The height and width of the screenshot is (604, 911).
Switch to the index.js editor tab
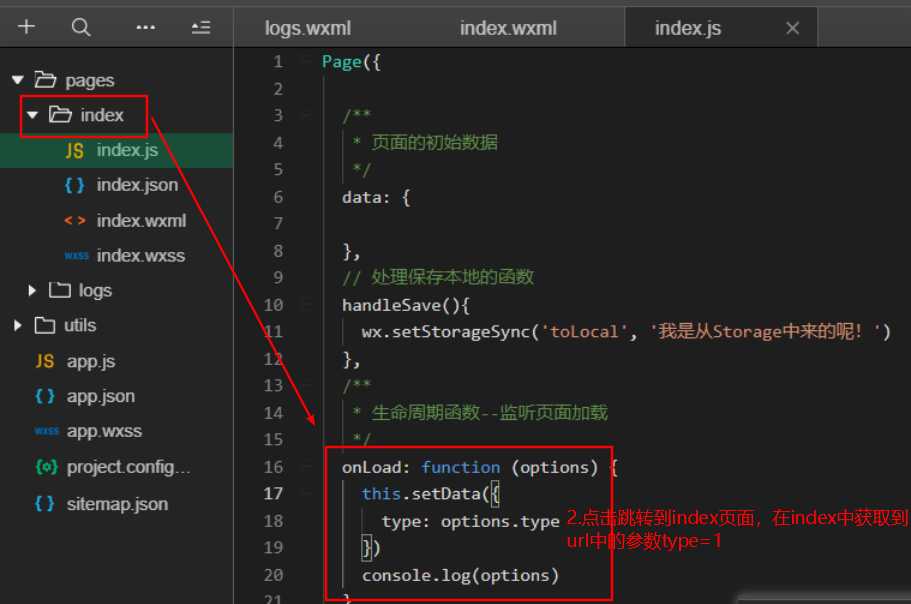coord(688,28)
